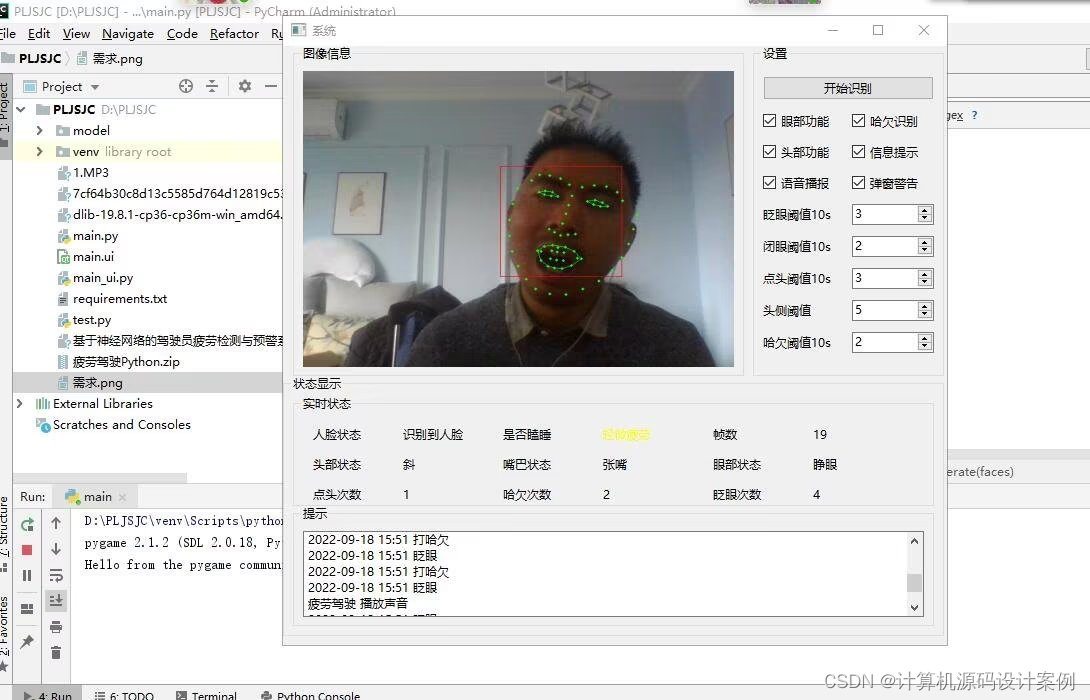Select 1.MP3 in project tree
Screen dimensions: 1090x700
coord(90,172)
